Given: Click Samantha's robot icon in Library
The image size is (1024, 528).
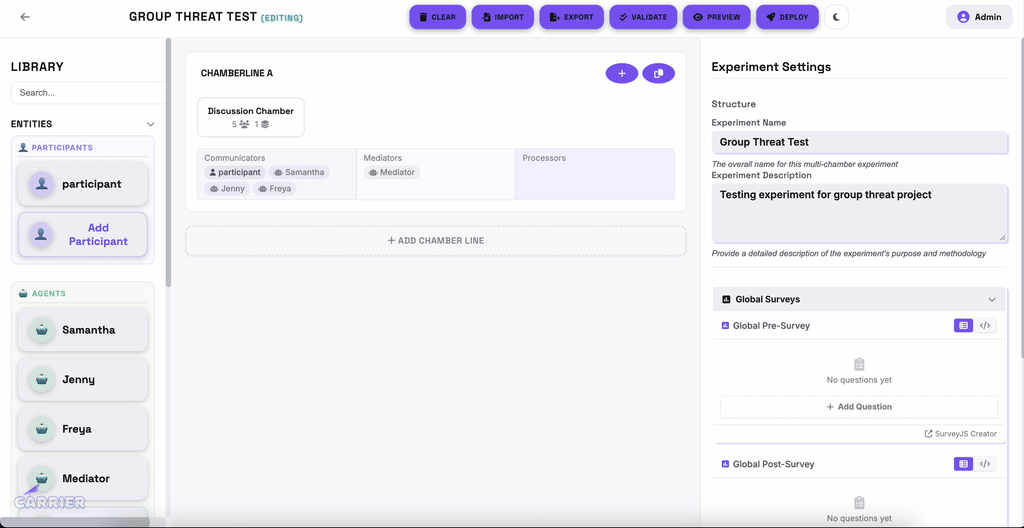Looking at the screenshot, I should 42,330.
